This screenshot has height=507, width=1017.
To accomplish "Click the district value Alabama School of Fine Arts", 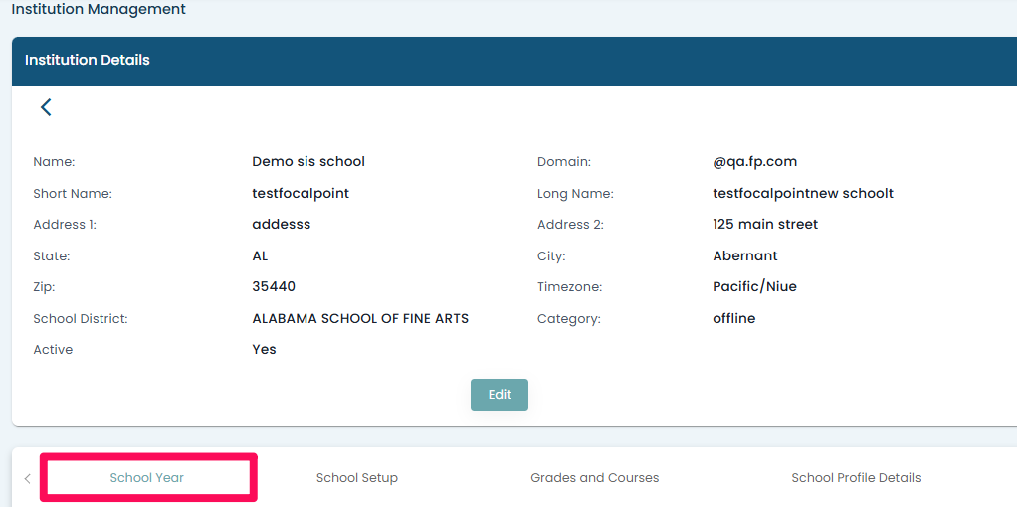I will point(360,319).
